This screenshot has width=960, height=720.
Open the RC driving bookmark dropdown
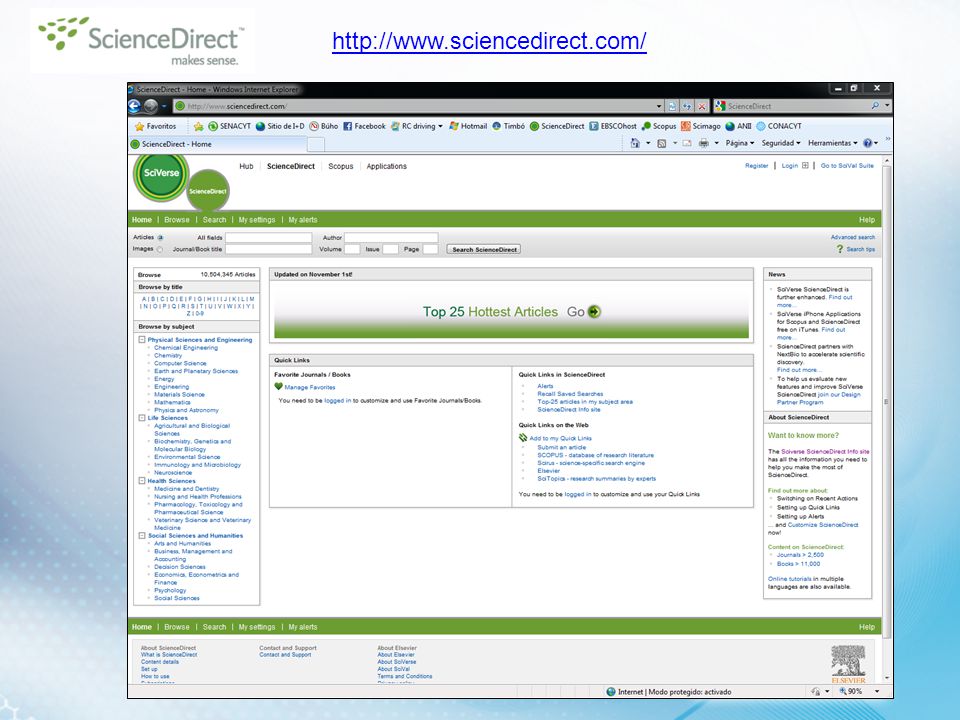click(x=440, y=127)
